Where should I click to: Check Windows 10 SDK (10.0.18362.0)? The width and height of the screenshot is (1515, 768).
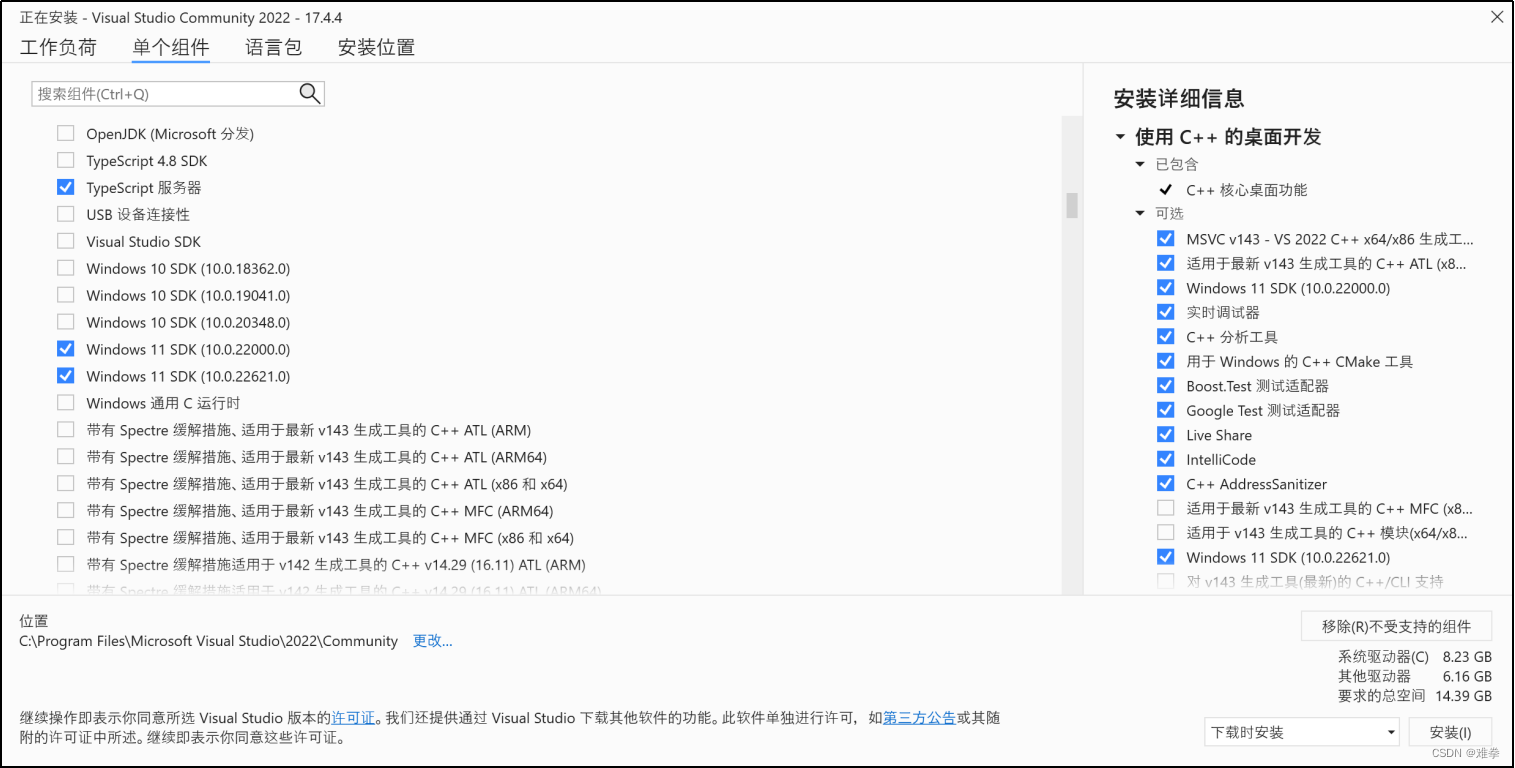(x=66, y=268)
